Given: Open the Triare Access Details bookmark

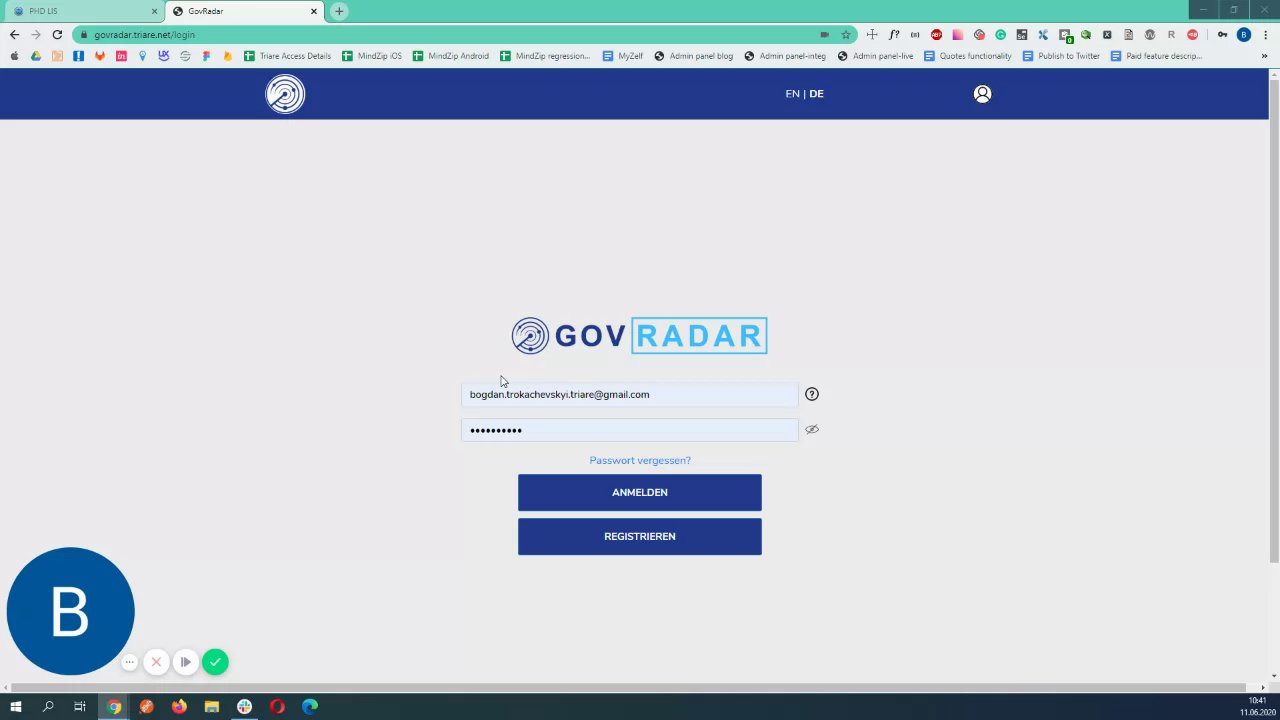Looking at the screenshot, I should pyautogui.click(x=288, y=56).
